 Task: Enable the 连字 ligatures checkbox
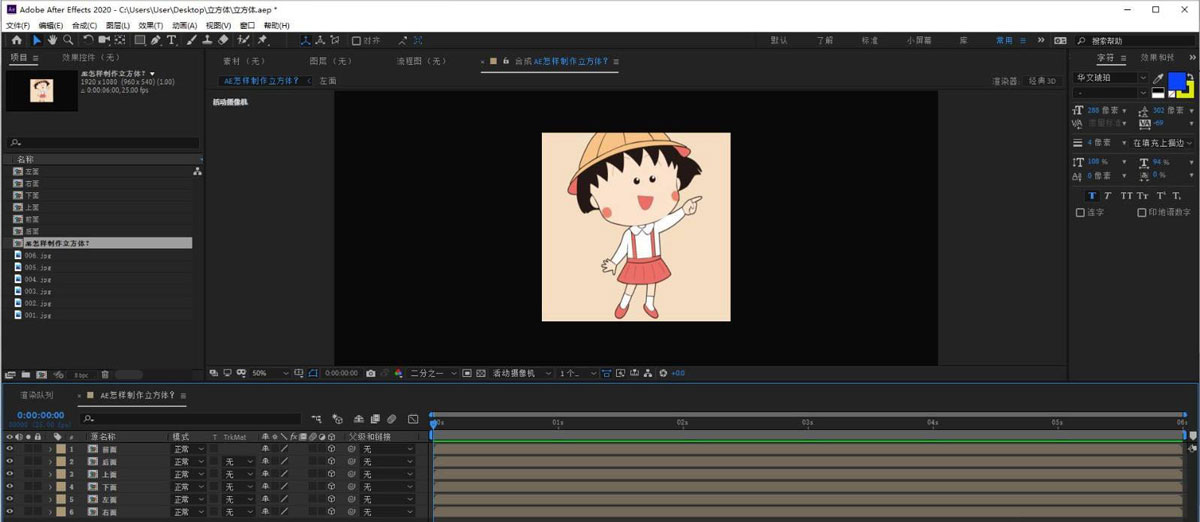[x=1080, y=212]
